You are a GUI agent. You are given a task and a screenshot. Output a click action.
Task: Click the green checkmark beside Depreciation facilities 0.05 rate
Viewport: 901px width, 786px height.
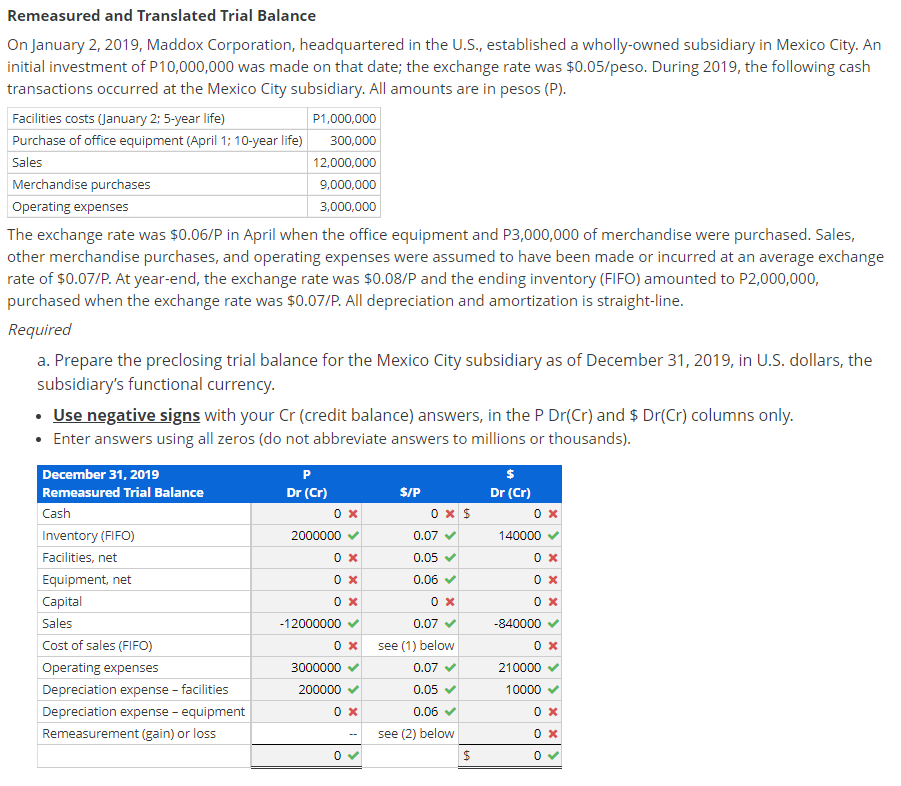(450, 689)
